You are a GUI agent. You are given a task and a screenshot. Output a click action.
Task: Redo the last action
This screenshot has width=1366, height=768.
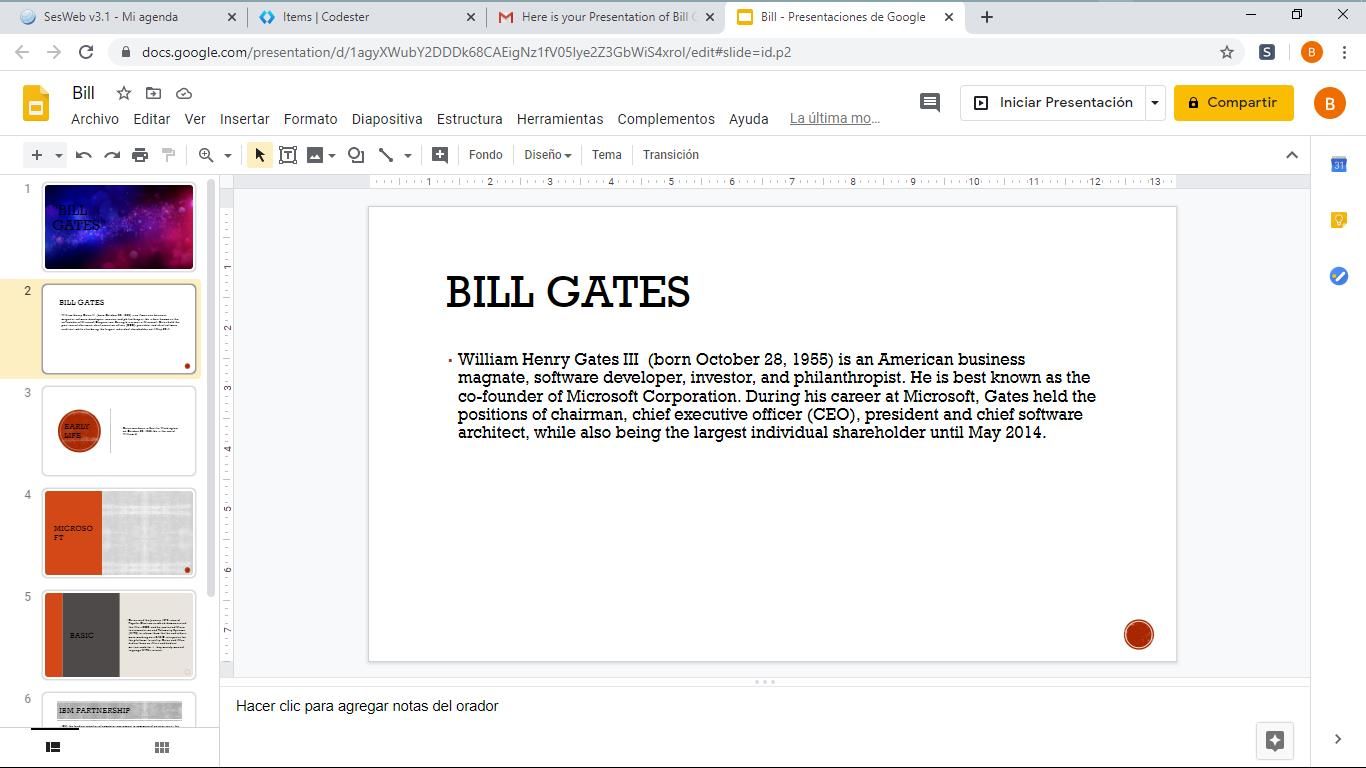tap(112, 155)
